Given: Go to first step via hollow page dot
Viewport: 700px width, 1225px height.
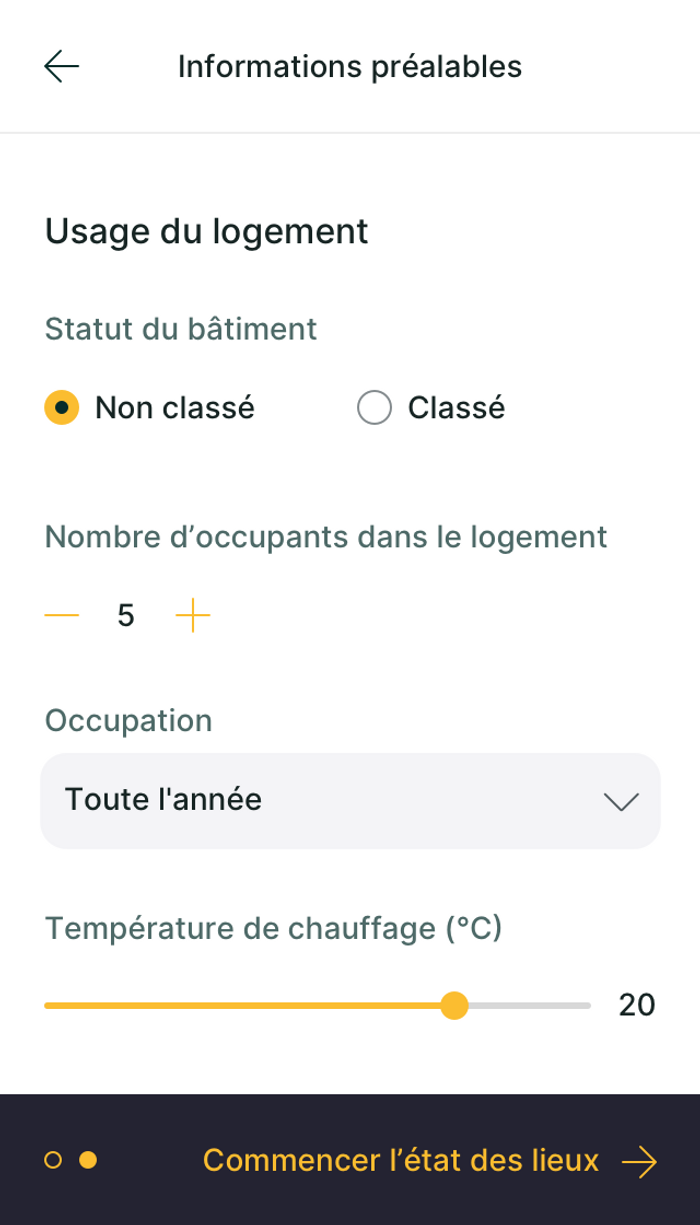Looking at the screenshot, I should [x=54, y=1160].
